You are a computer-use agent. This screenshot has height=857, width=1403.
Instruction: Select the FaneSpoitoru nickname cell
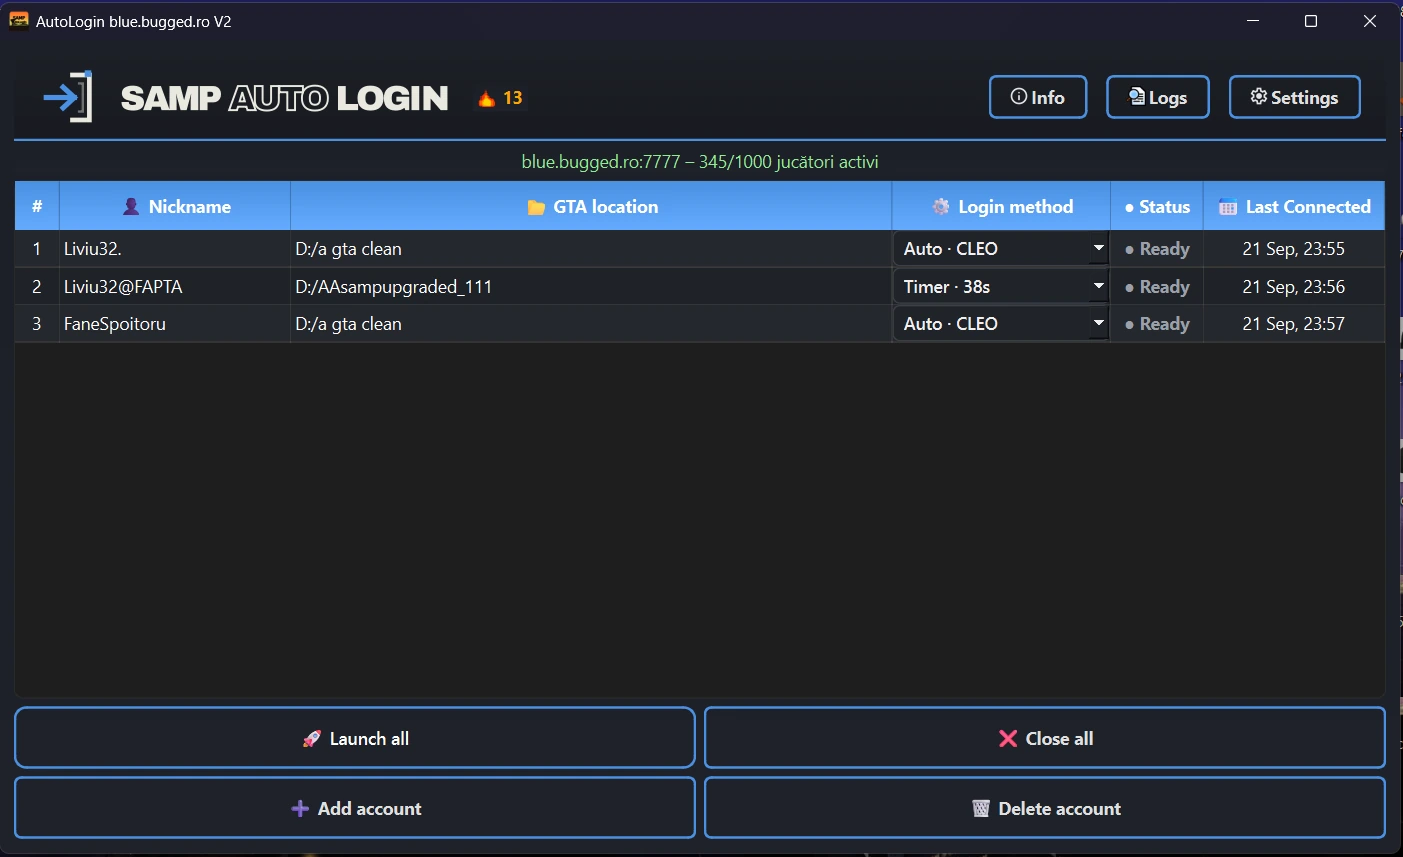click(175, 324)
